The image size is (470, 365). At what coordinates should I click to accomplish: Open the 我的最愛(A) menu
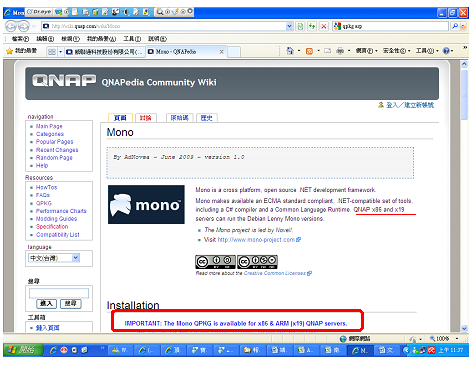click(101, 39)
